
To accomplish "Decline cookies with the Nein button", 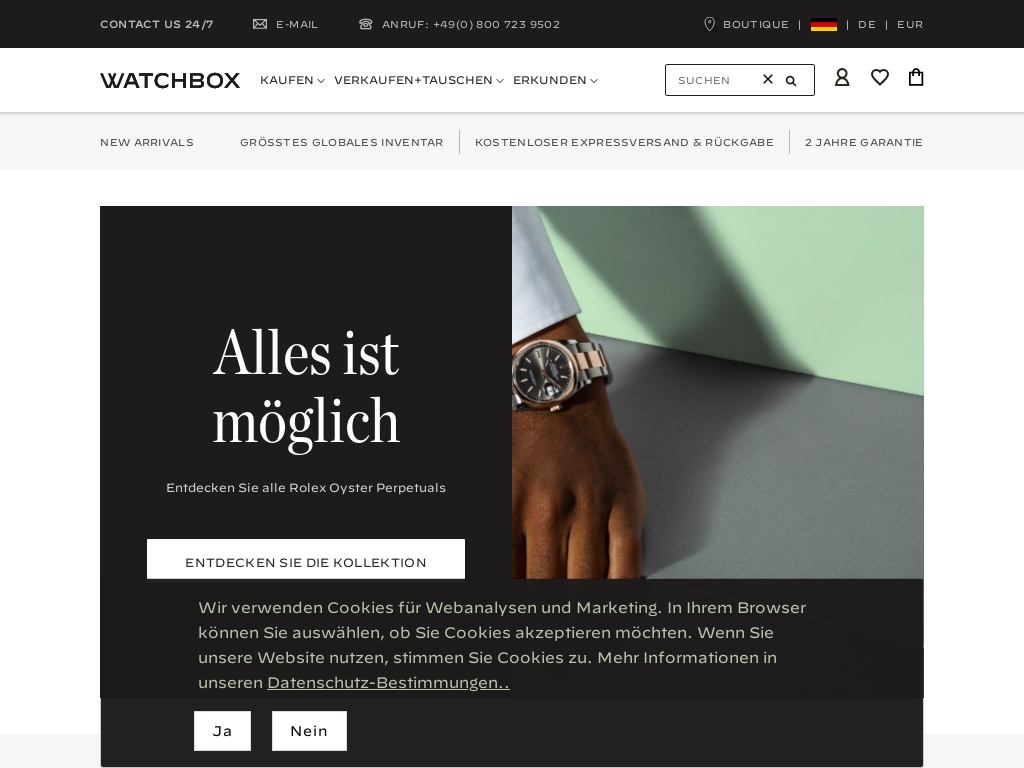I will click(309, 731).
